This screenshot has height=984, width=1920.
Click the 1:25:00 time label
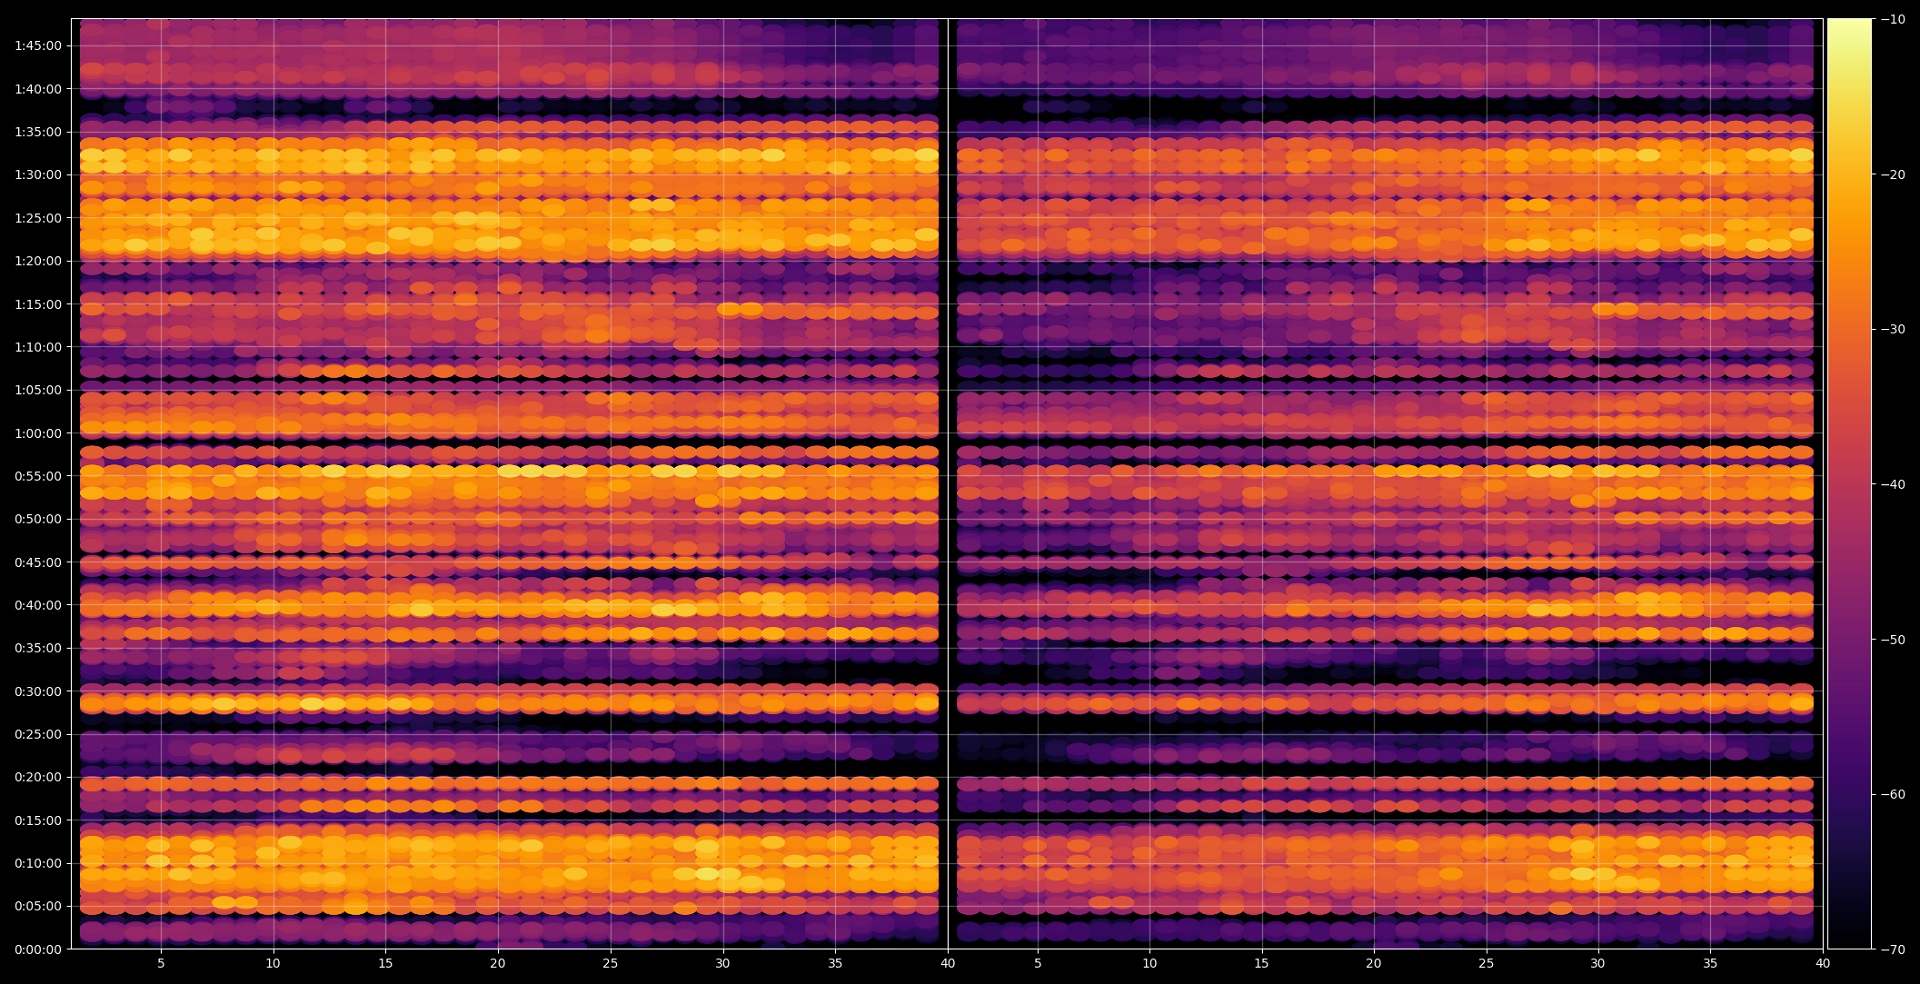38,218
